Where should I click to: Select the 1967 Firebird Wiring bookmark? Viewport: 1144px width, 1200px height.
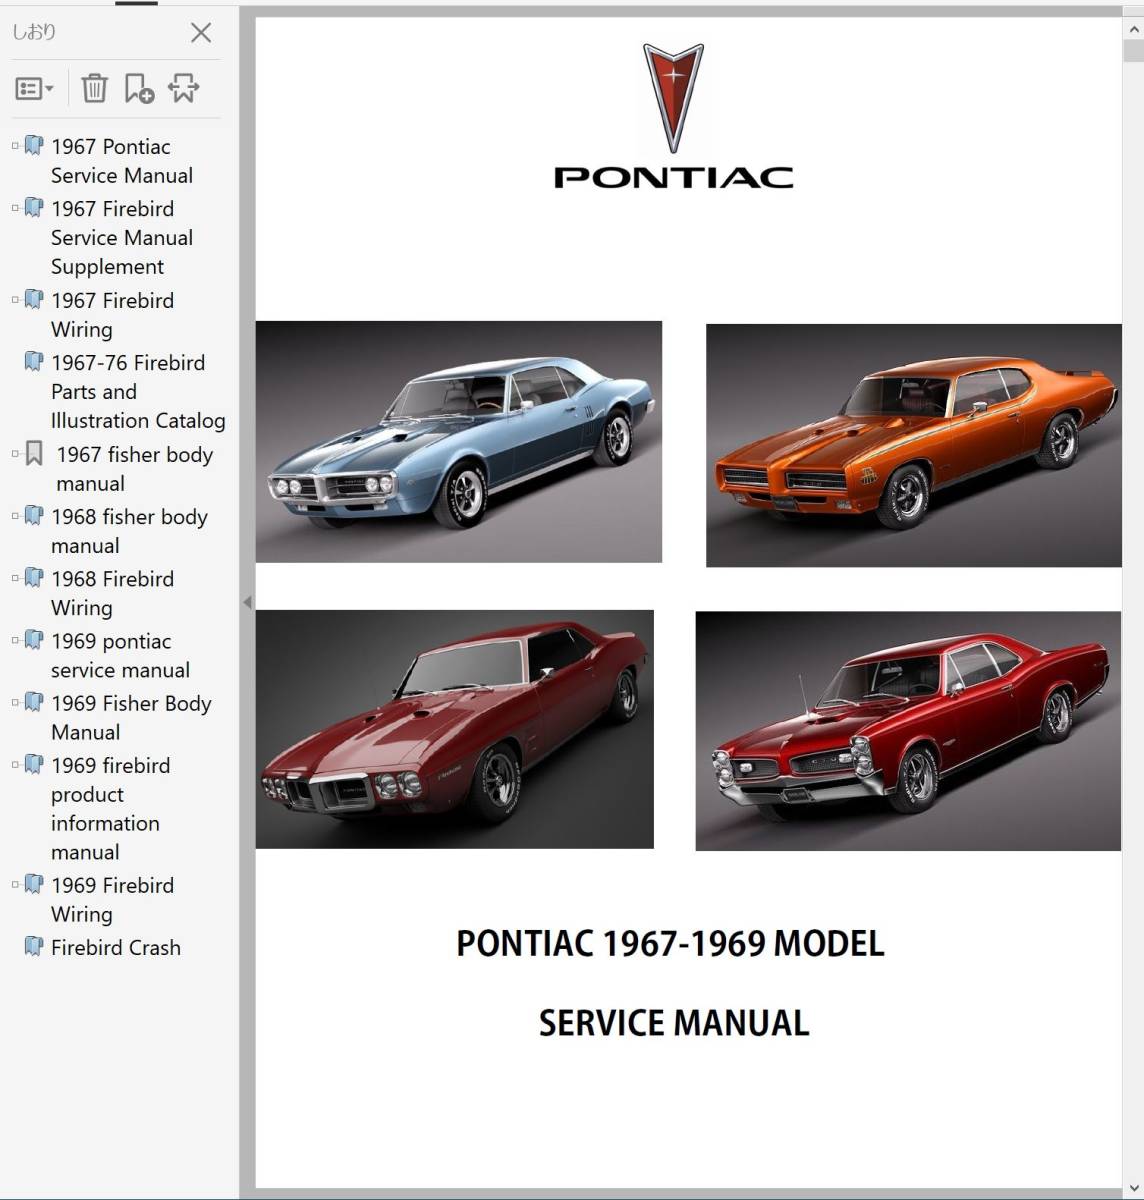pos(112,315)
